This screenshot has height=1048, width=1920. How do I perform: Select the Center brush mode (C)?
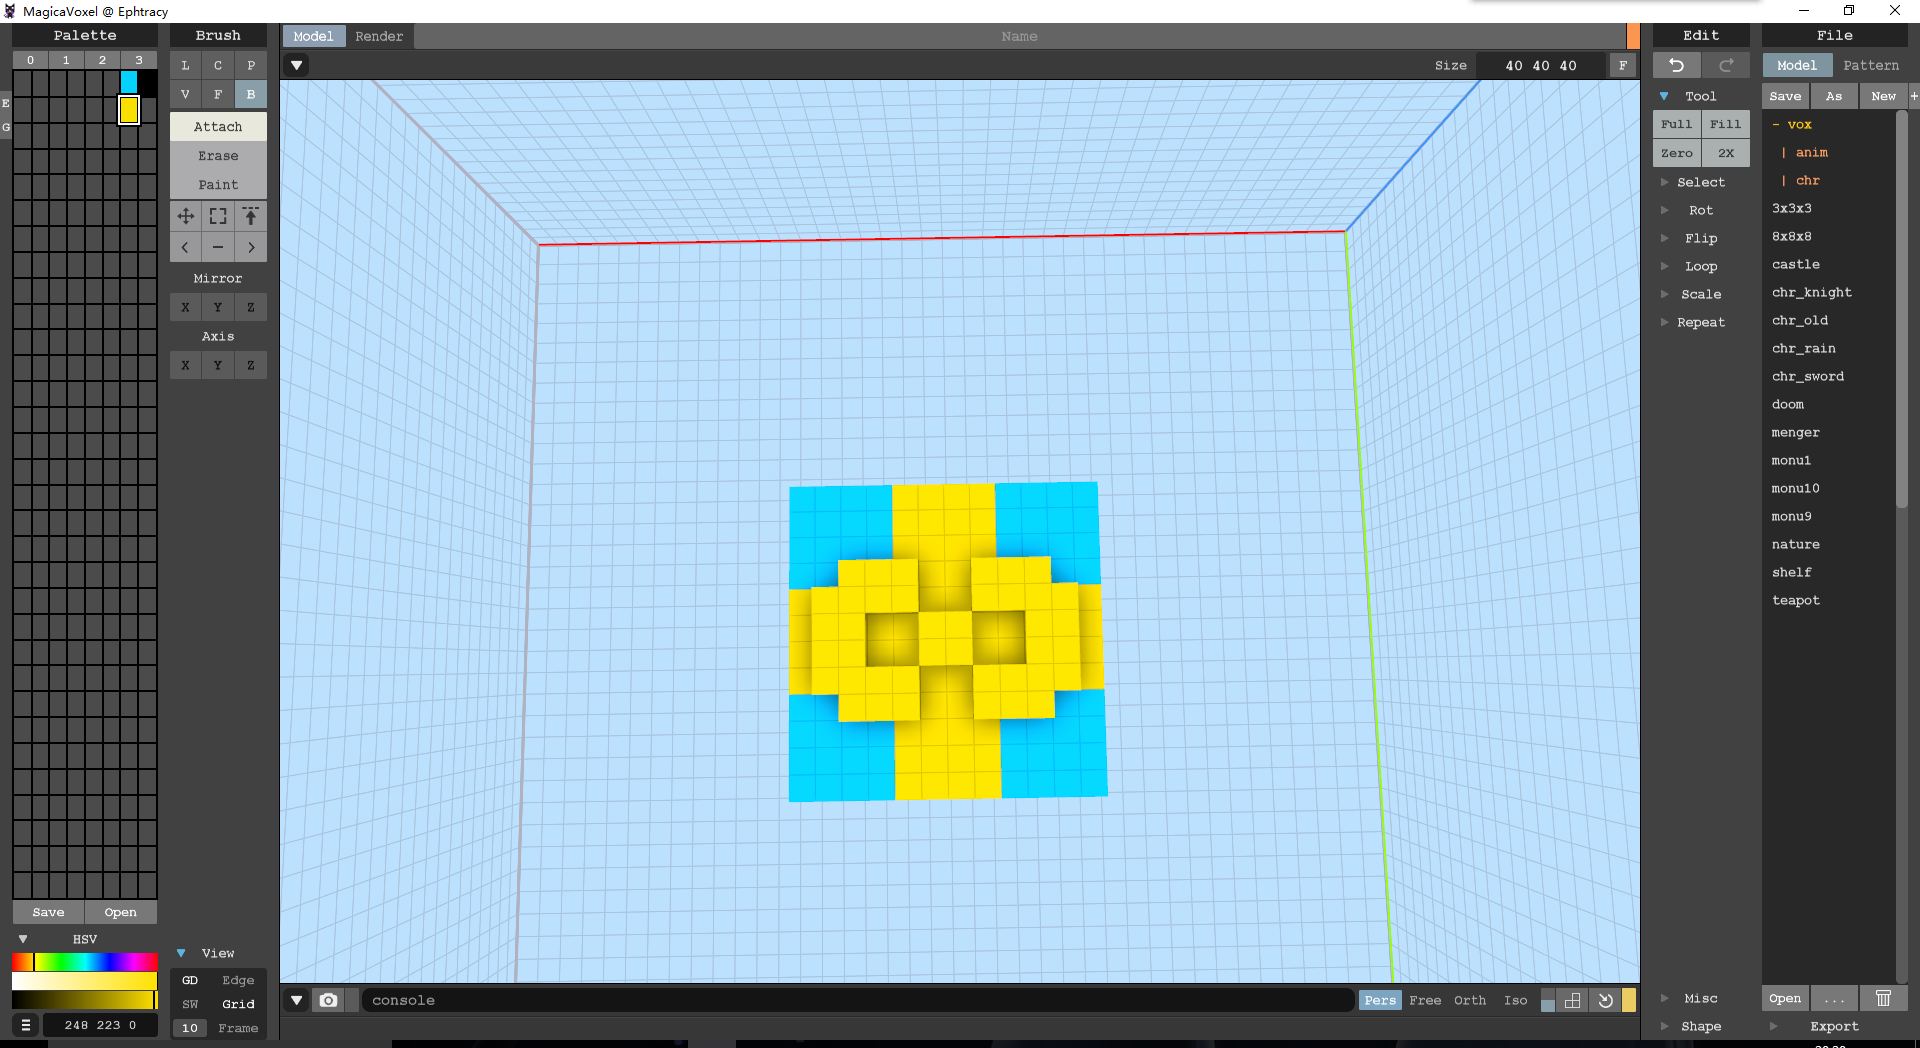click(218, 65)
